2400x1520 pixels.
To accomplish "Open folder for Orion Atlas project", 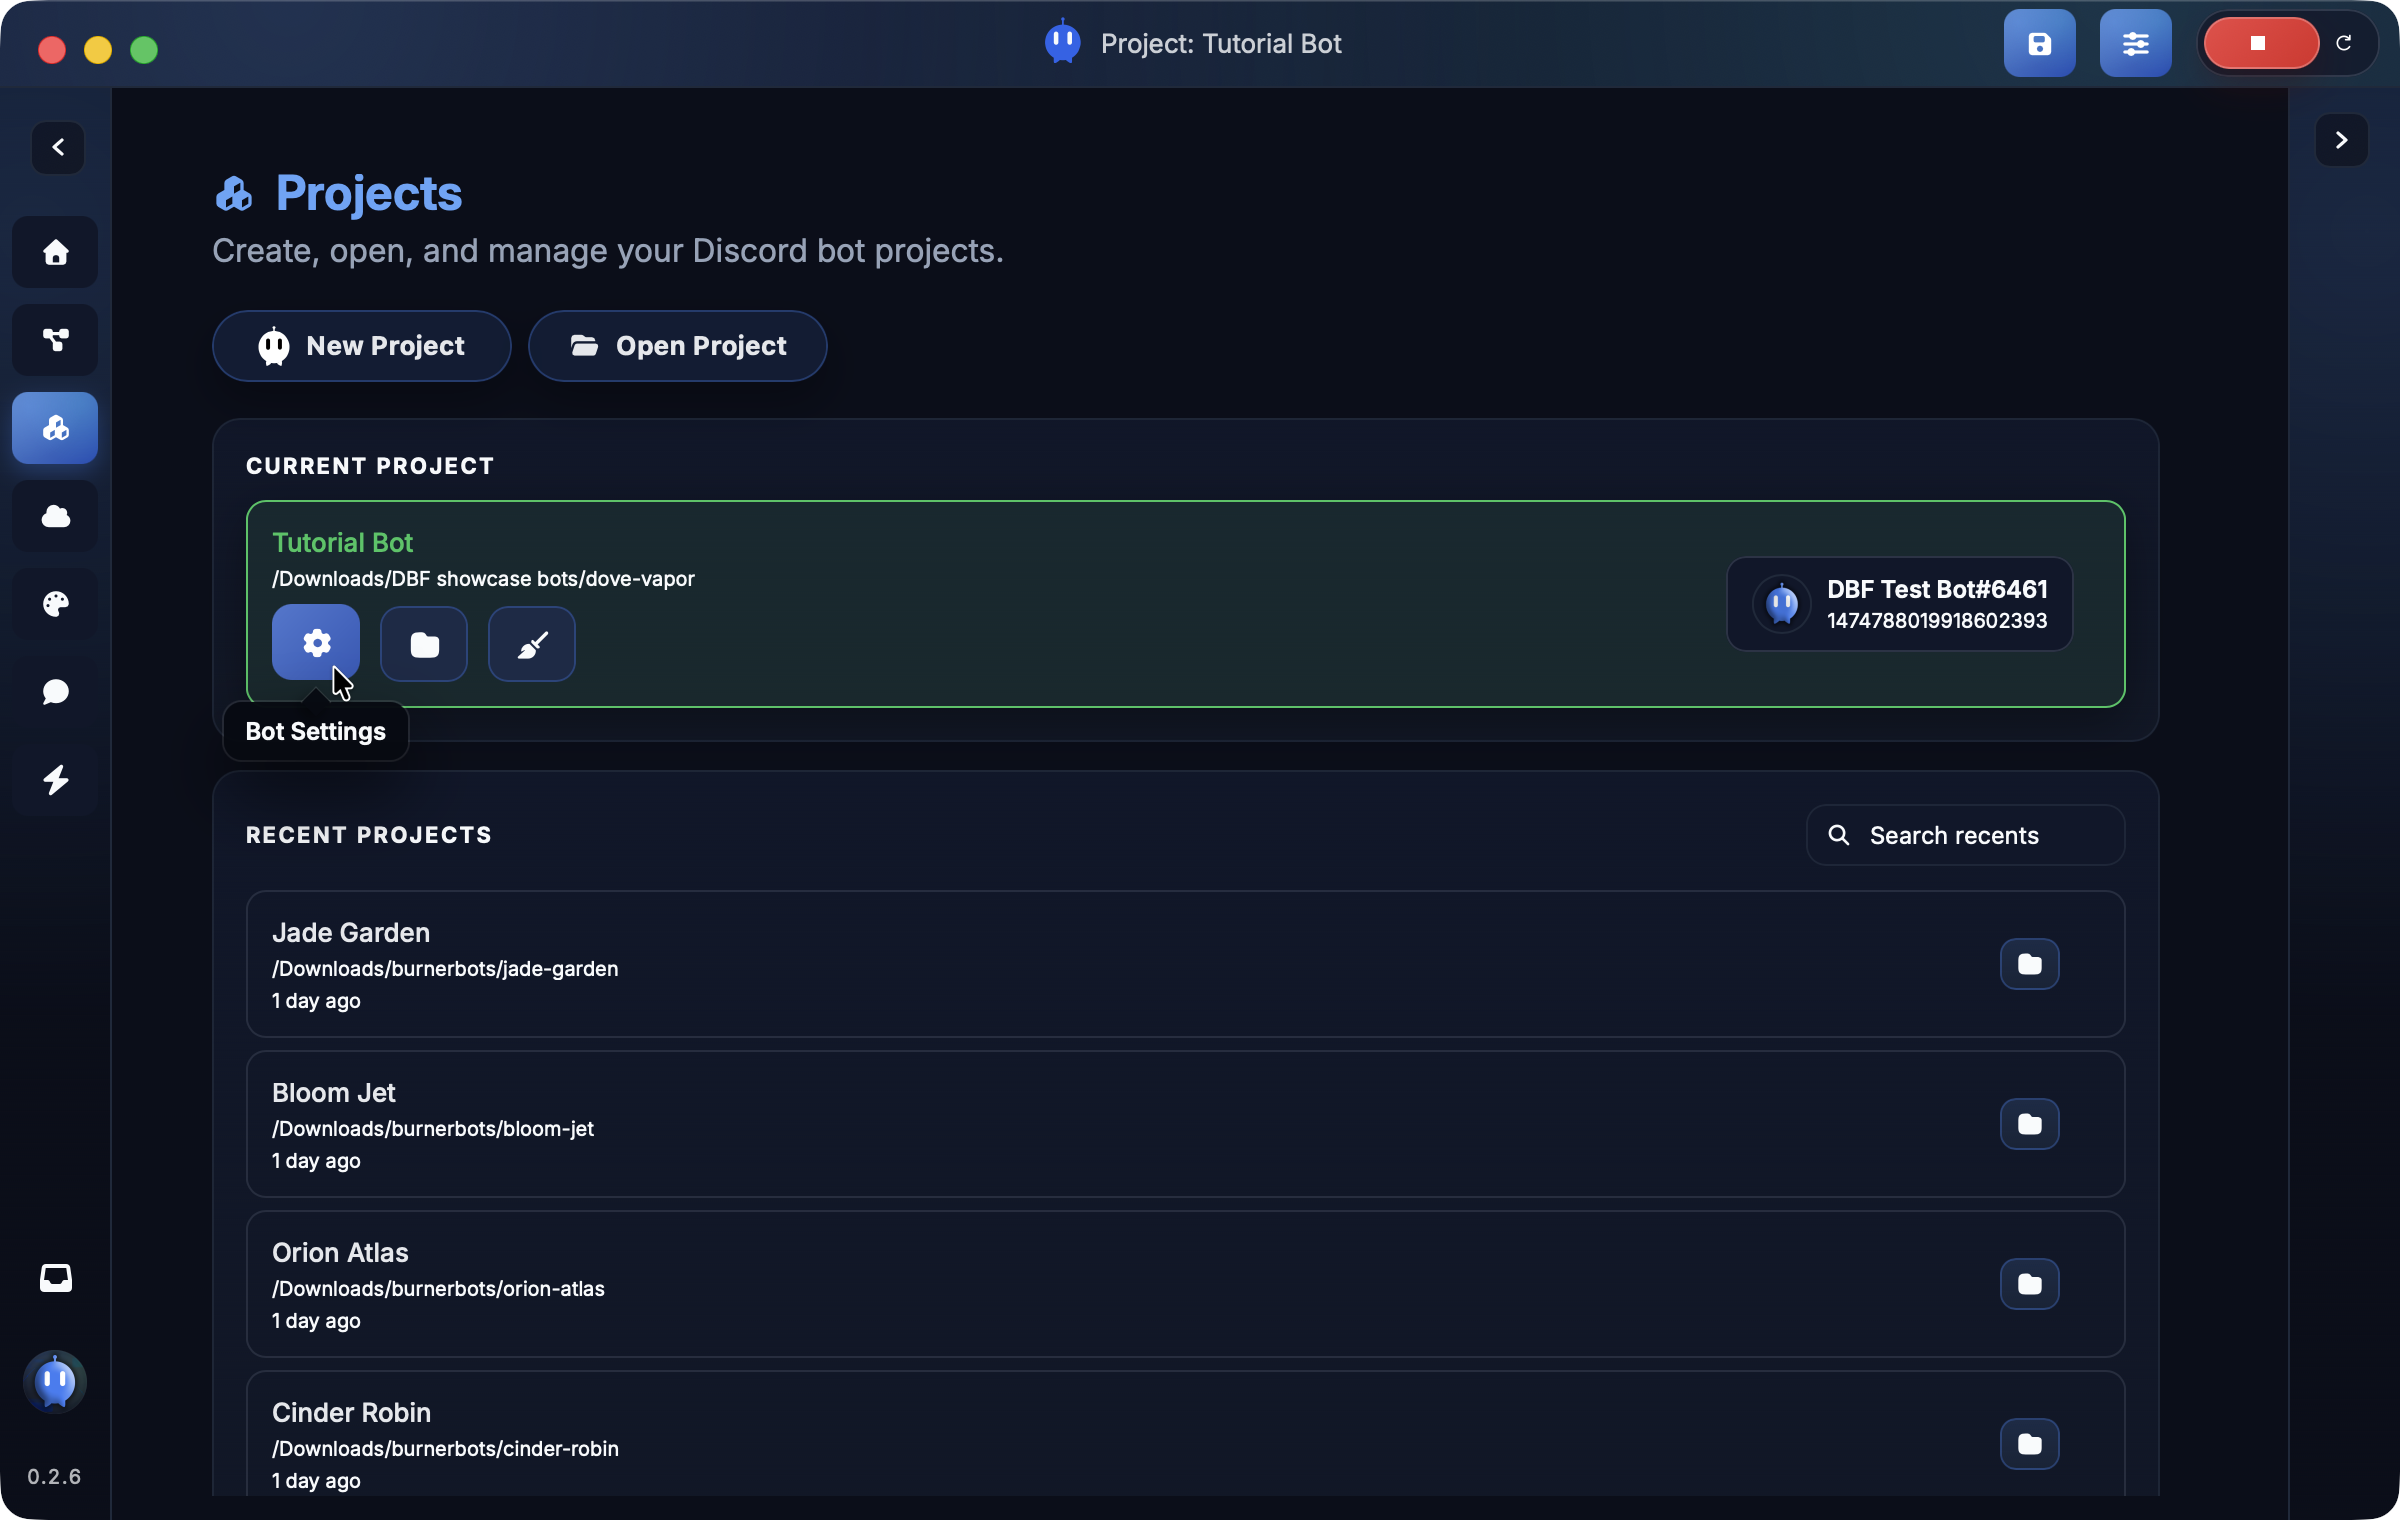I will pos(2029,1284).
